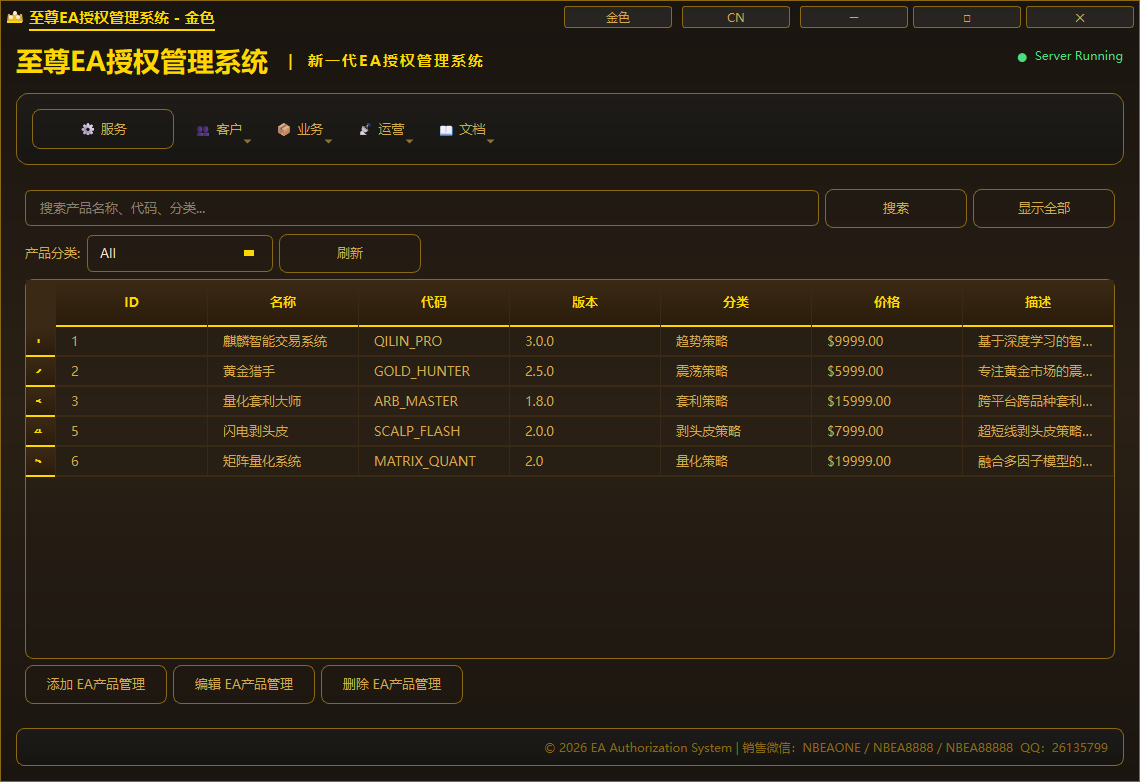1140x782 pixels.
Task: Toggle the 金色 theme button
Action: pyautogui.click(x=618, y=17)
